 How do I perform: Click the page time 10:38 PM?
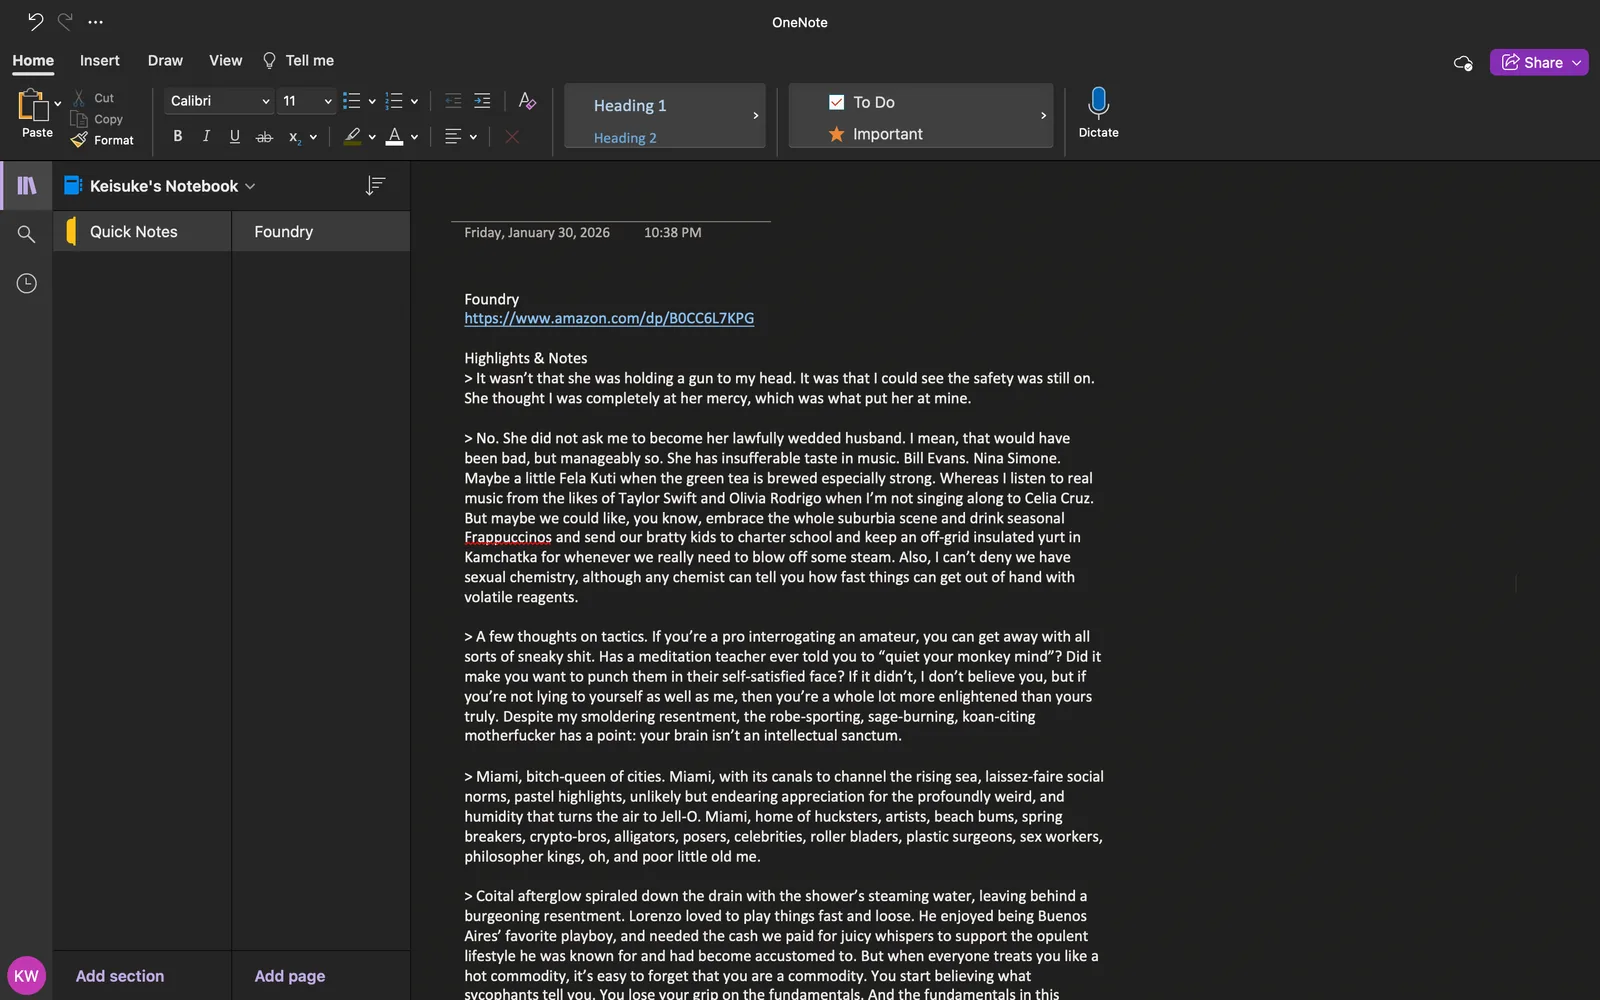673,232
